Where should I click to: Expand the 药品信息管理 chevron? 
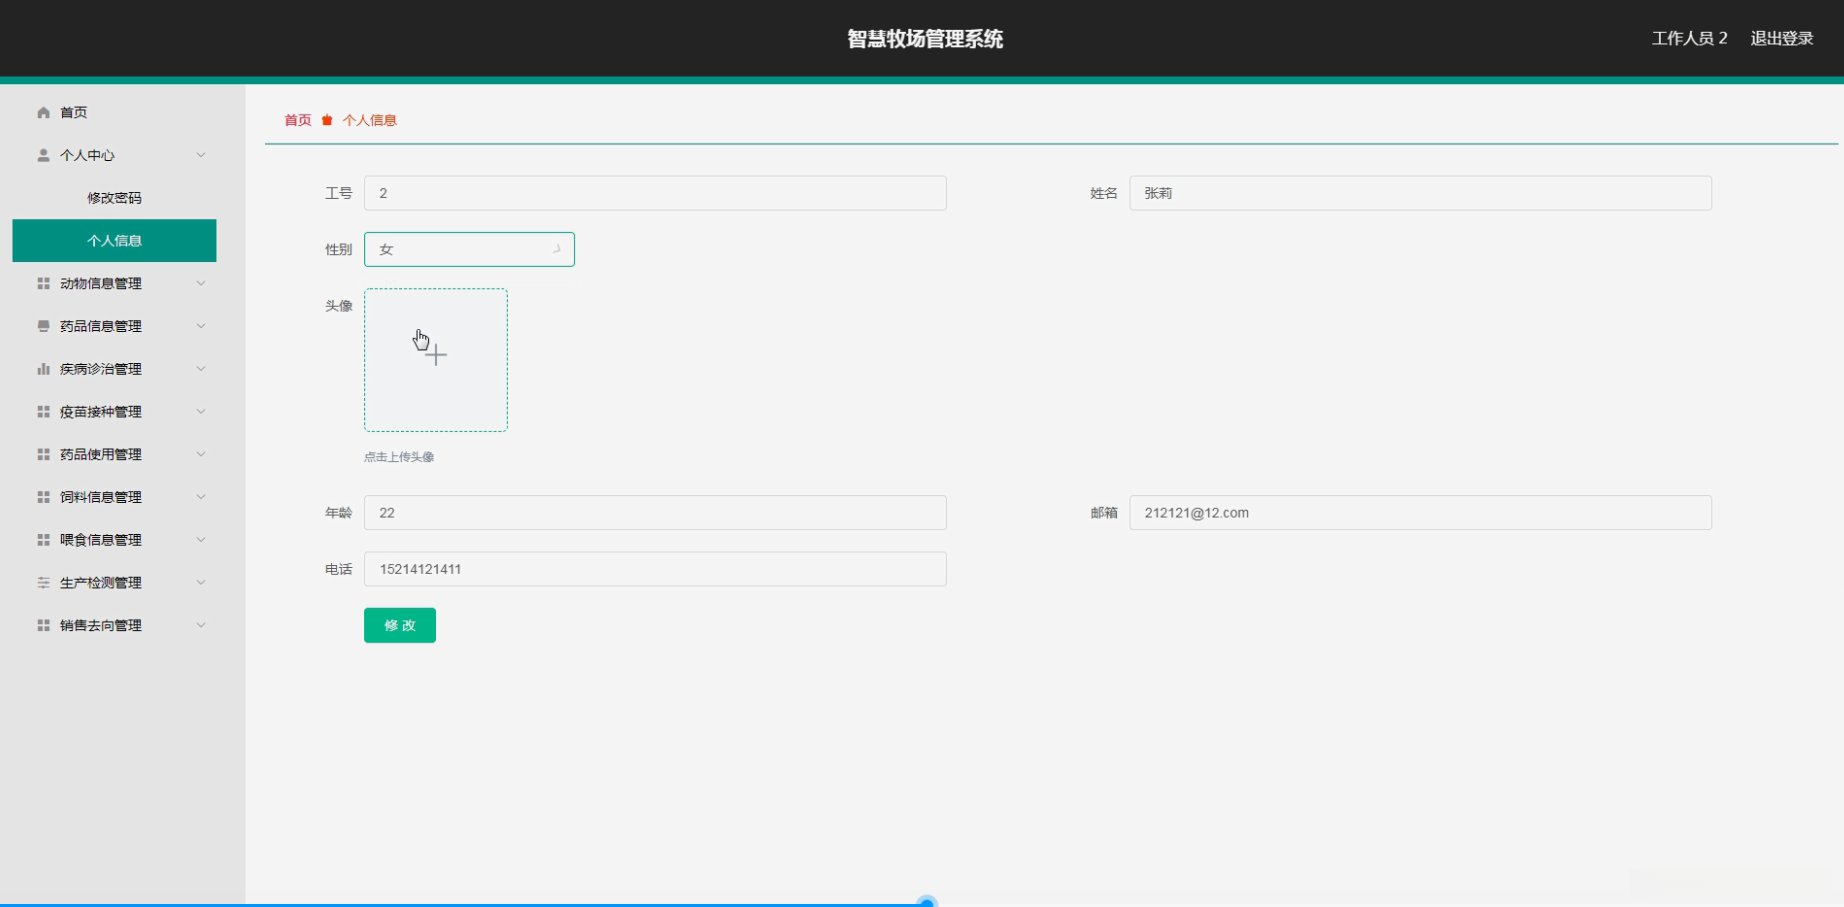[x=201, y=326]
